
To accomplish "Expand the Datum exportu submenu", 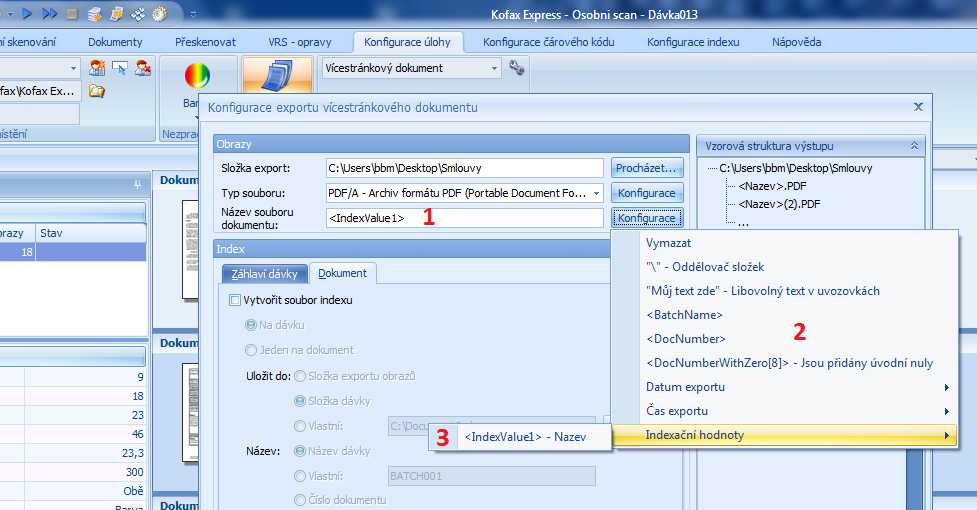I will pos(799,387).
